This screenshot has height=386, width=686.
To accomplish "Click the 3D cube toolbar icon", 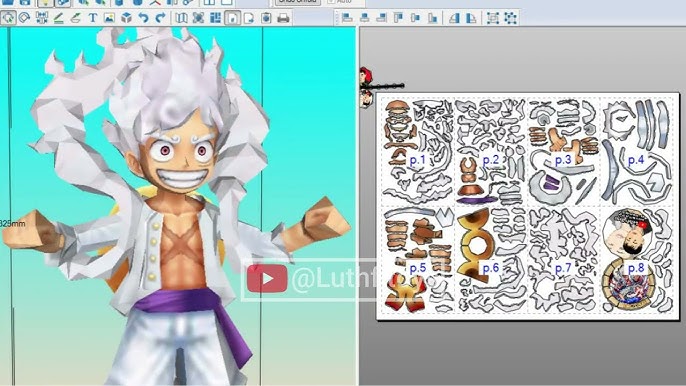I will [x=126, y=18].
